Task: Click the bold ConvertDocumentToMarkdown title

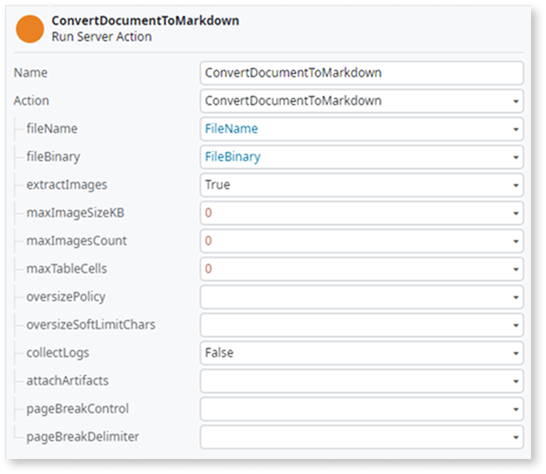Action: coord(145,21)
